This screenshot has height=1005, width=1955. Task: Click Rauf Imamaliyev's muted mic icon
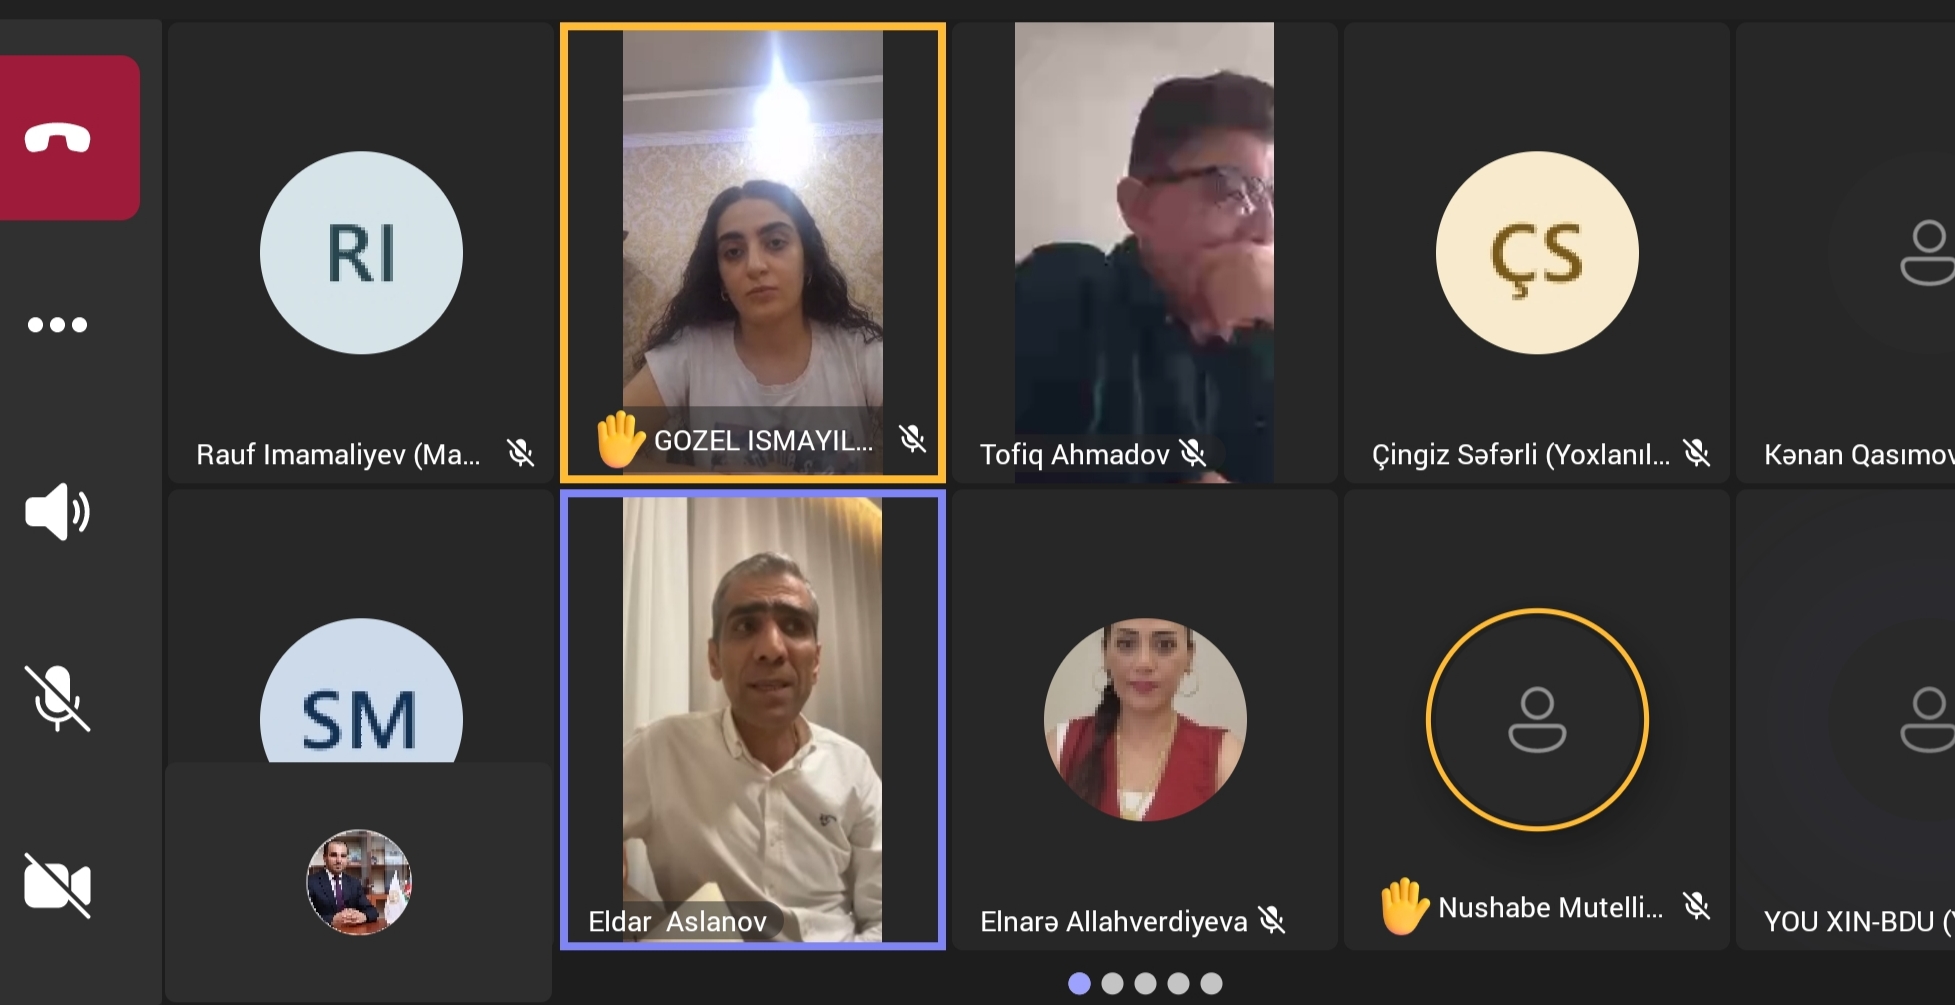pyautogui.click(x=520, y=454)
